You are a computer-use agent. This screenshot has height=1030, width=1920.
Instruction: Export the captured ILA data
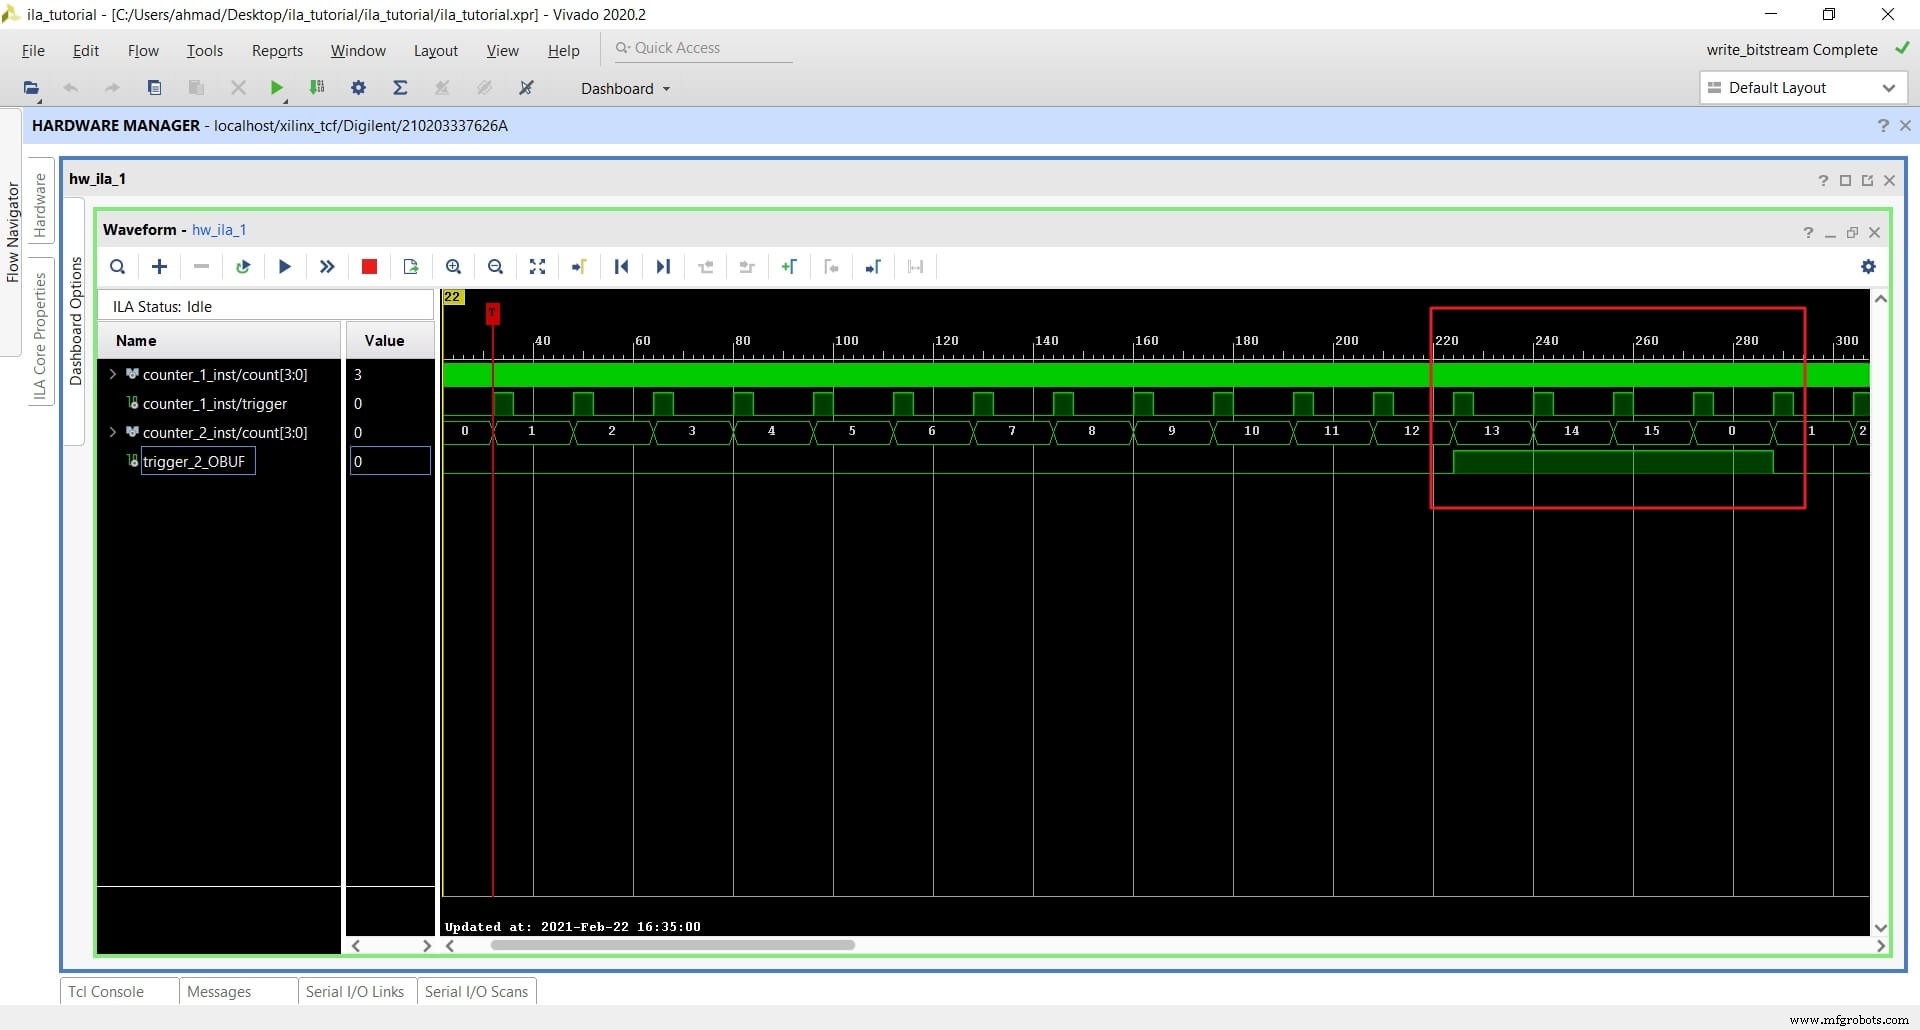[410, 267]
